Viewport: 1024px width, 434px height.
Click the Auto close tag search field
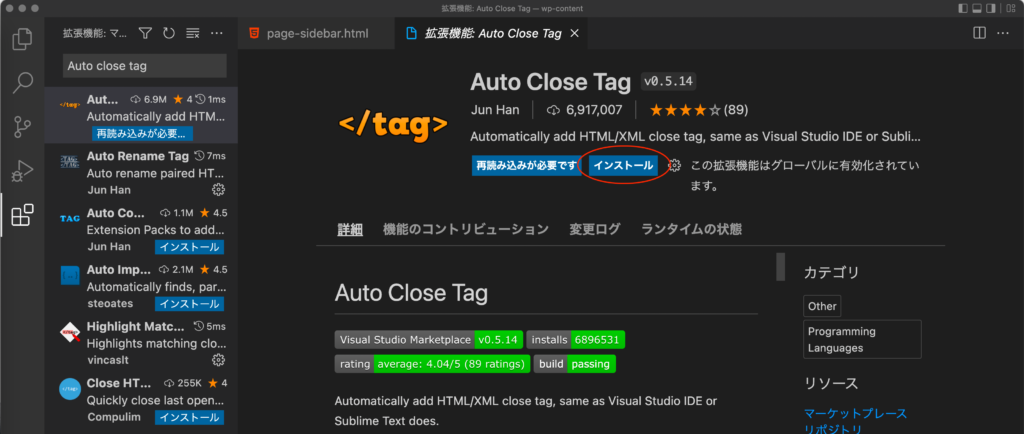click(x=144, y=66)
